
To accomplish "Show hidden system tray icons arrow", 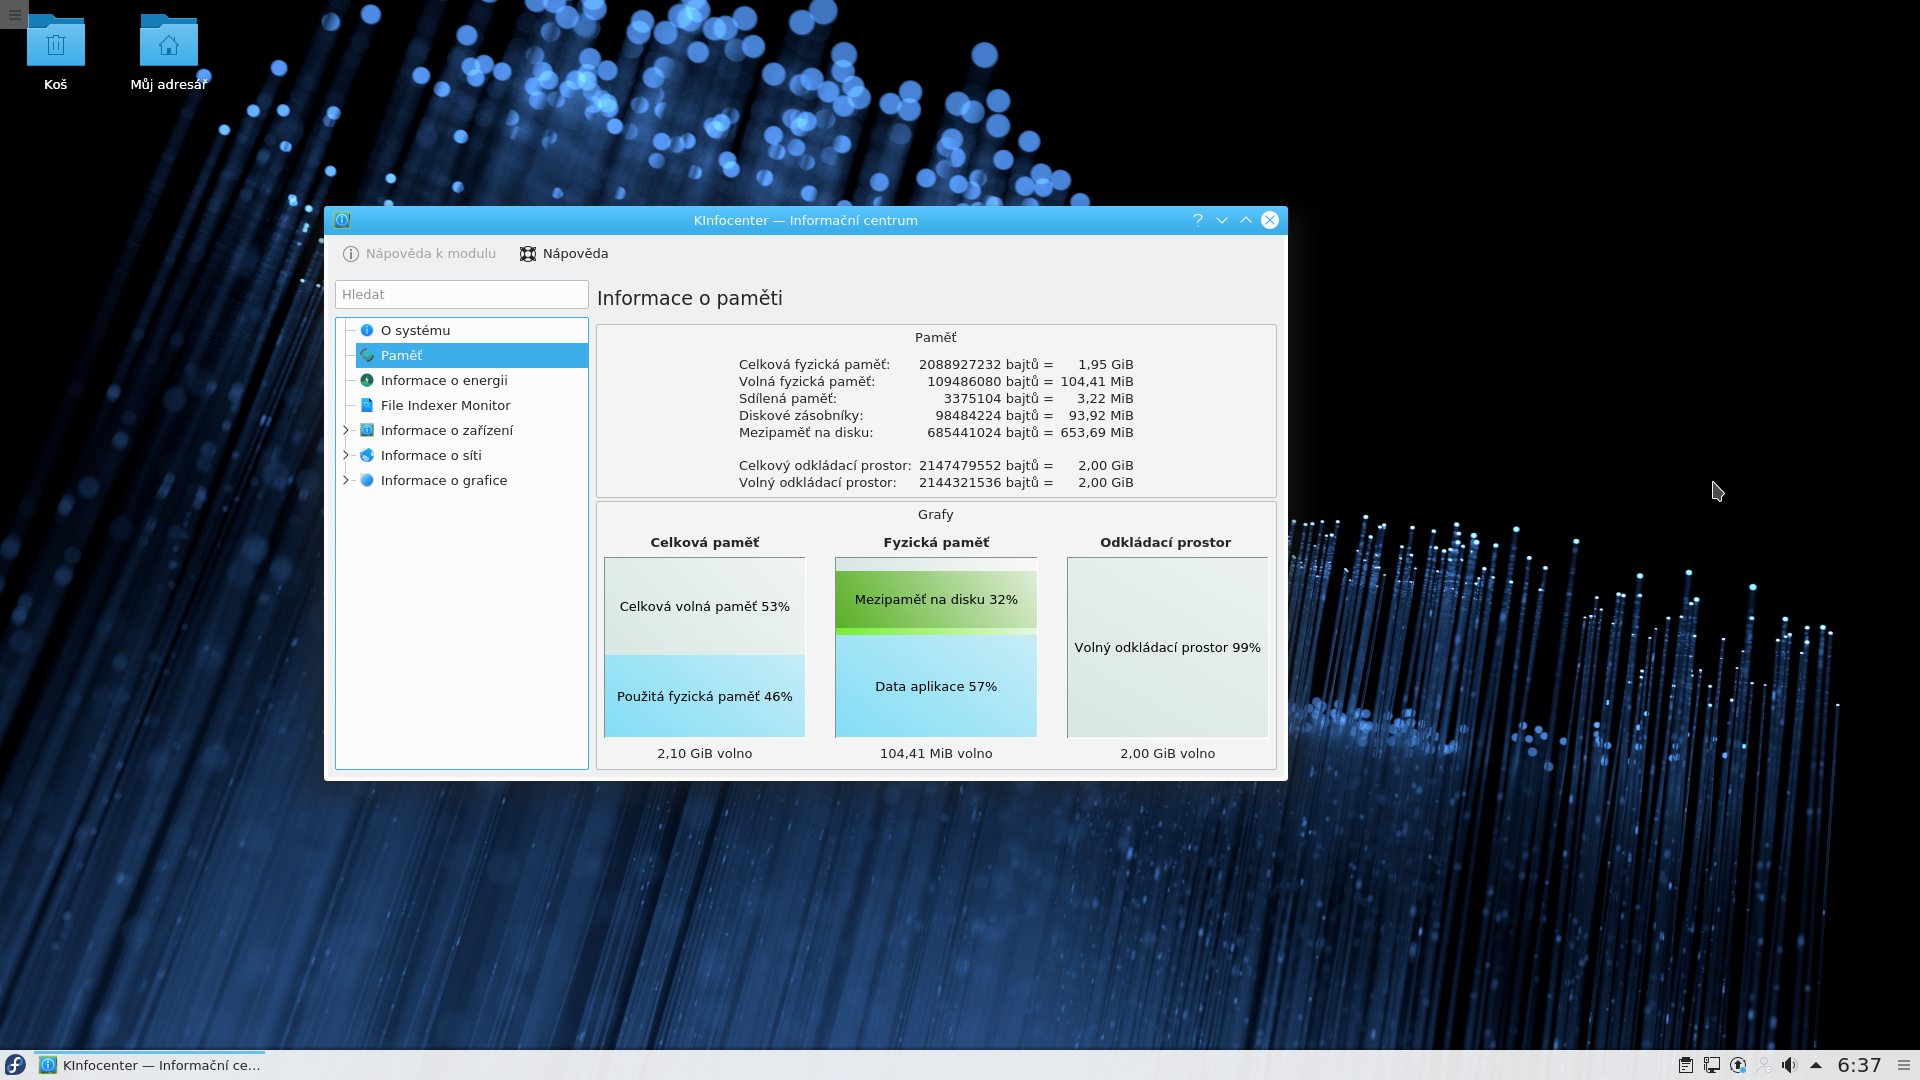I will (1816, 1065).
